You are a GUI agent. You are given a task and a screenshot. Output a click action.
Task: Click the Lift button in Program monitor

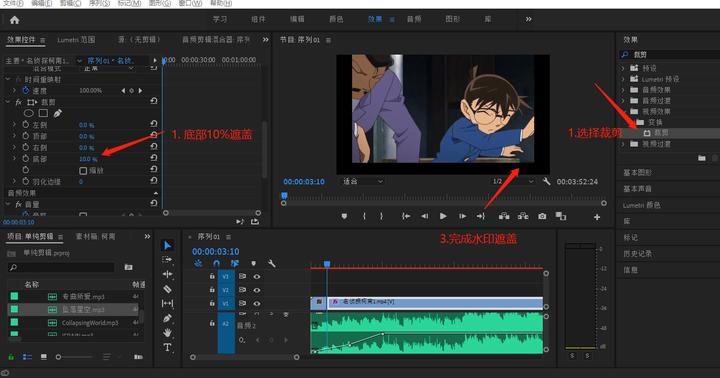coord(504,216)
